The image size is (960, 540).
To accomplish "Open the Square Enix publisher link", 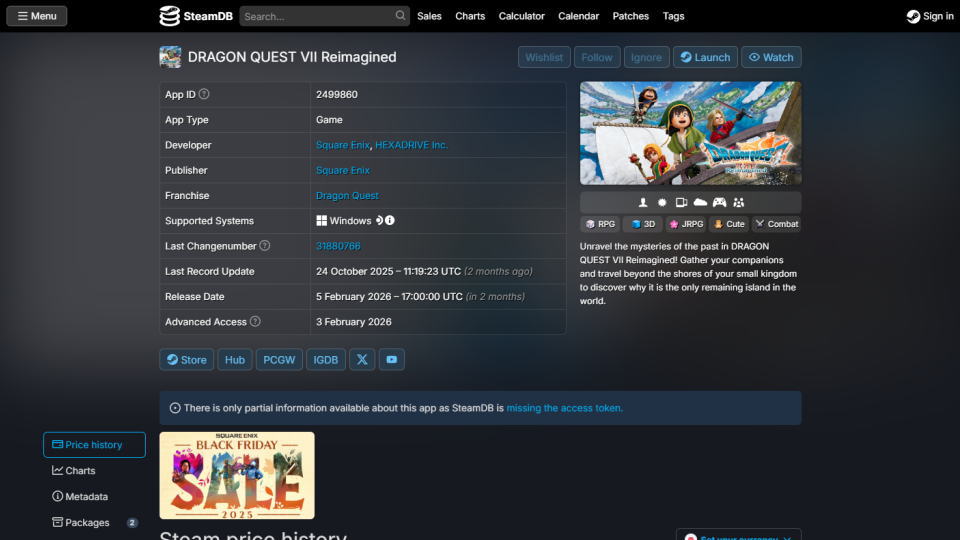I will point(343,171).
